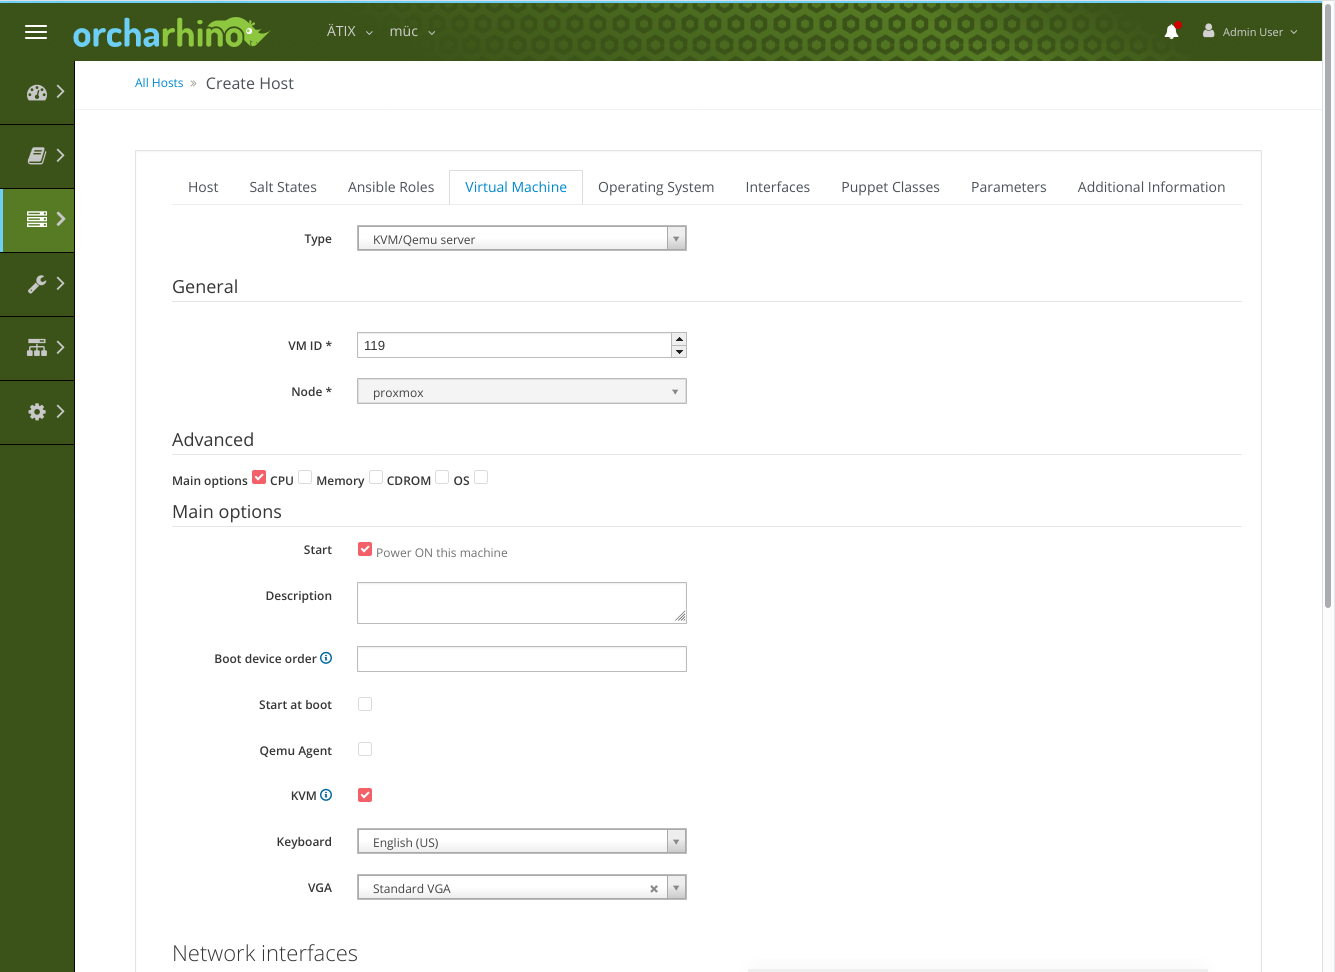This screenshot has width=1335, height=972.
Task: Switch to the Ansible Roles tab
Action: click(x=391, y=187)
